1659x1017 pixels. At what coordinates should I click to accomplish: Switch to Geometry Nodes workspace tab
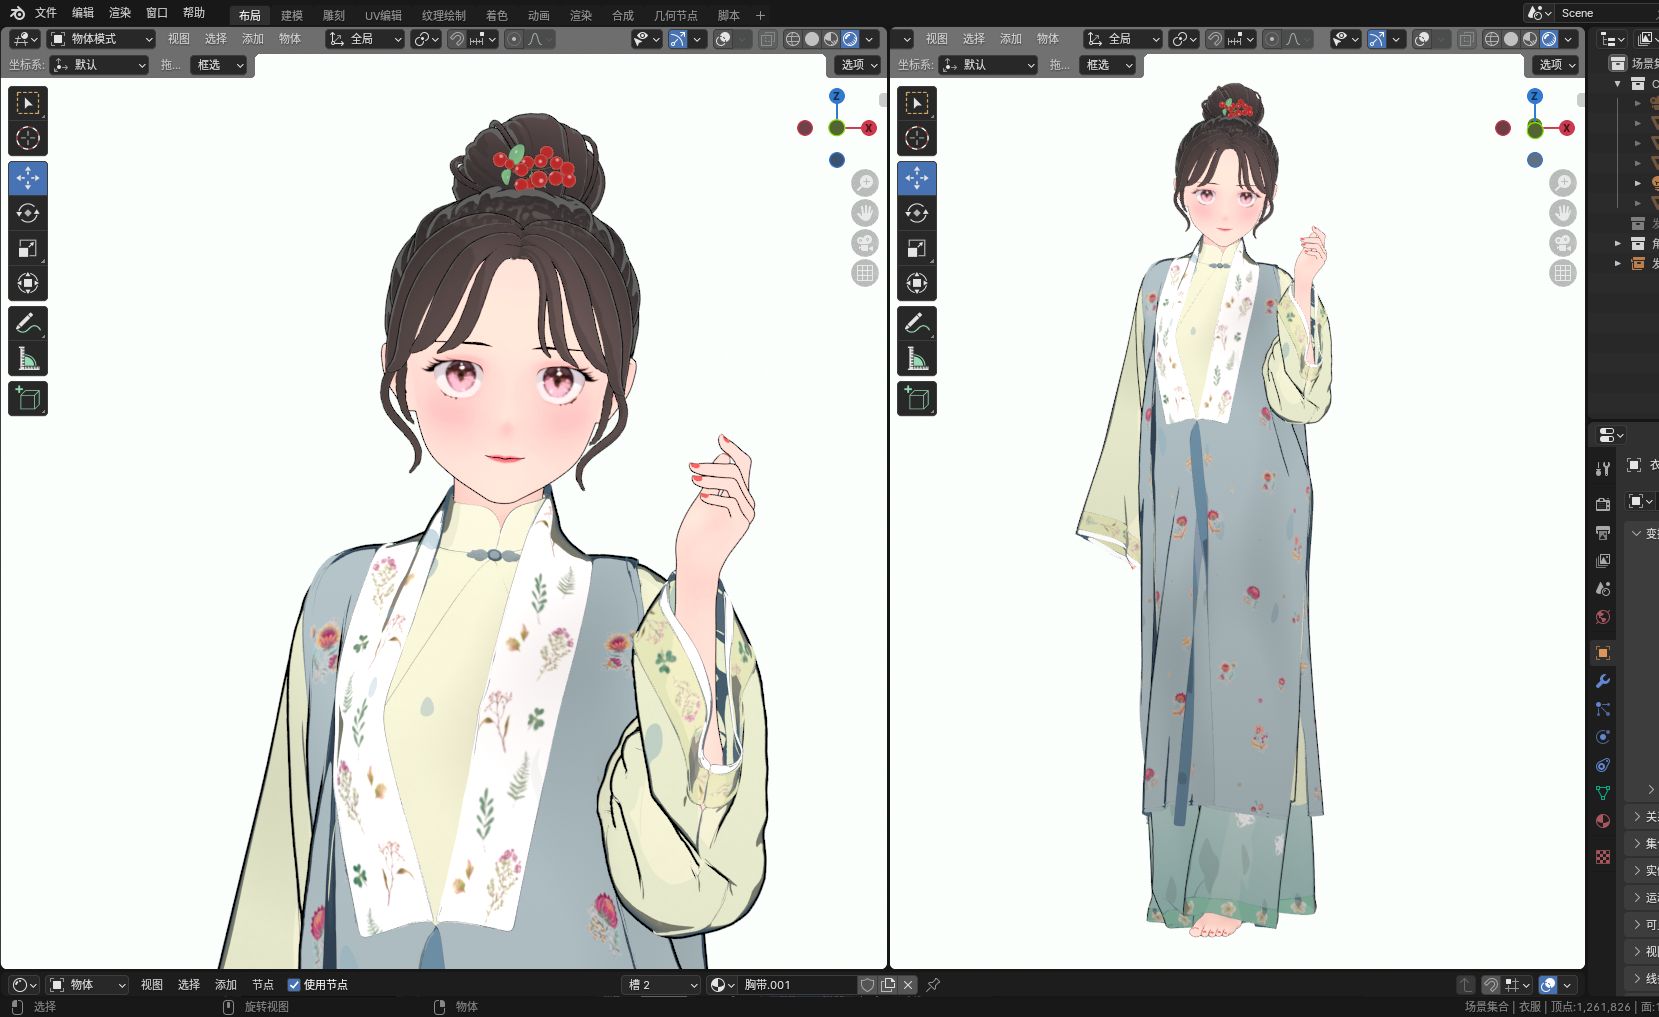click(x=676, y=15)
